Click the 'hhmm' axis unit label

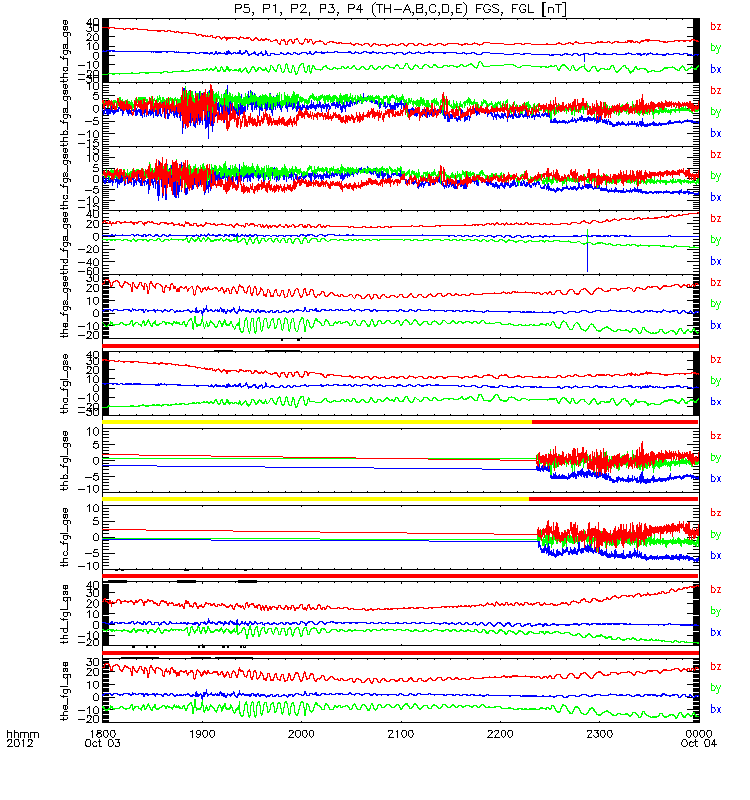point(22,734)
